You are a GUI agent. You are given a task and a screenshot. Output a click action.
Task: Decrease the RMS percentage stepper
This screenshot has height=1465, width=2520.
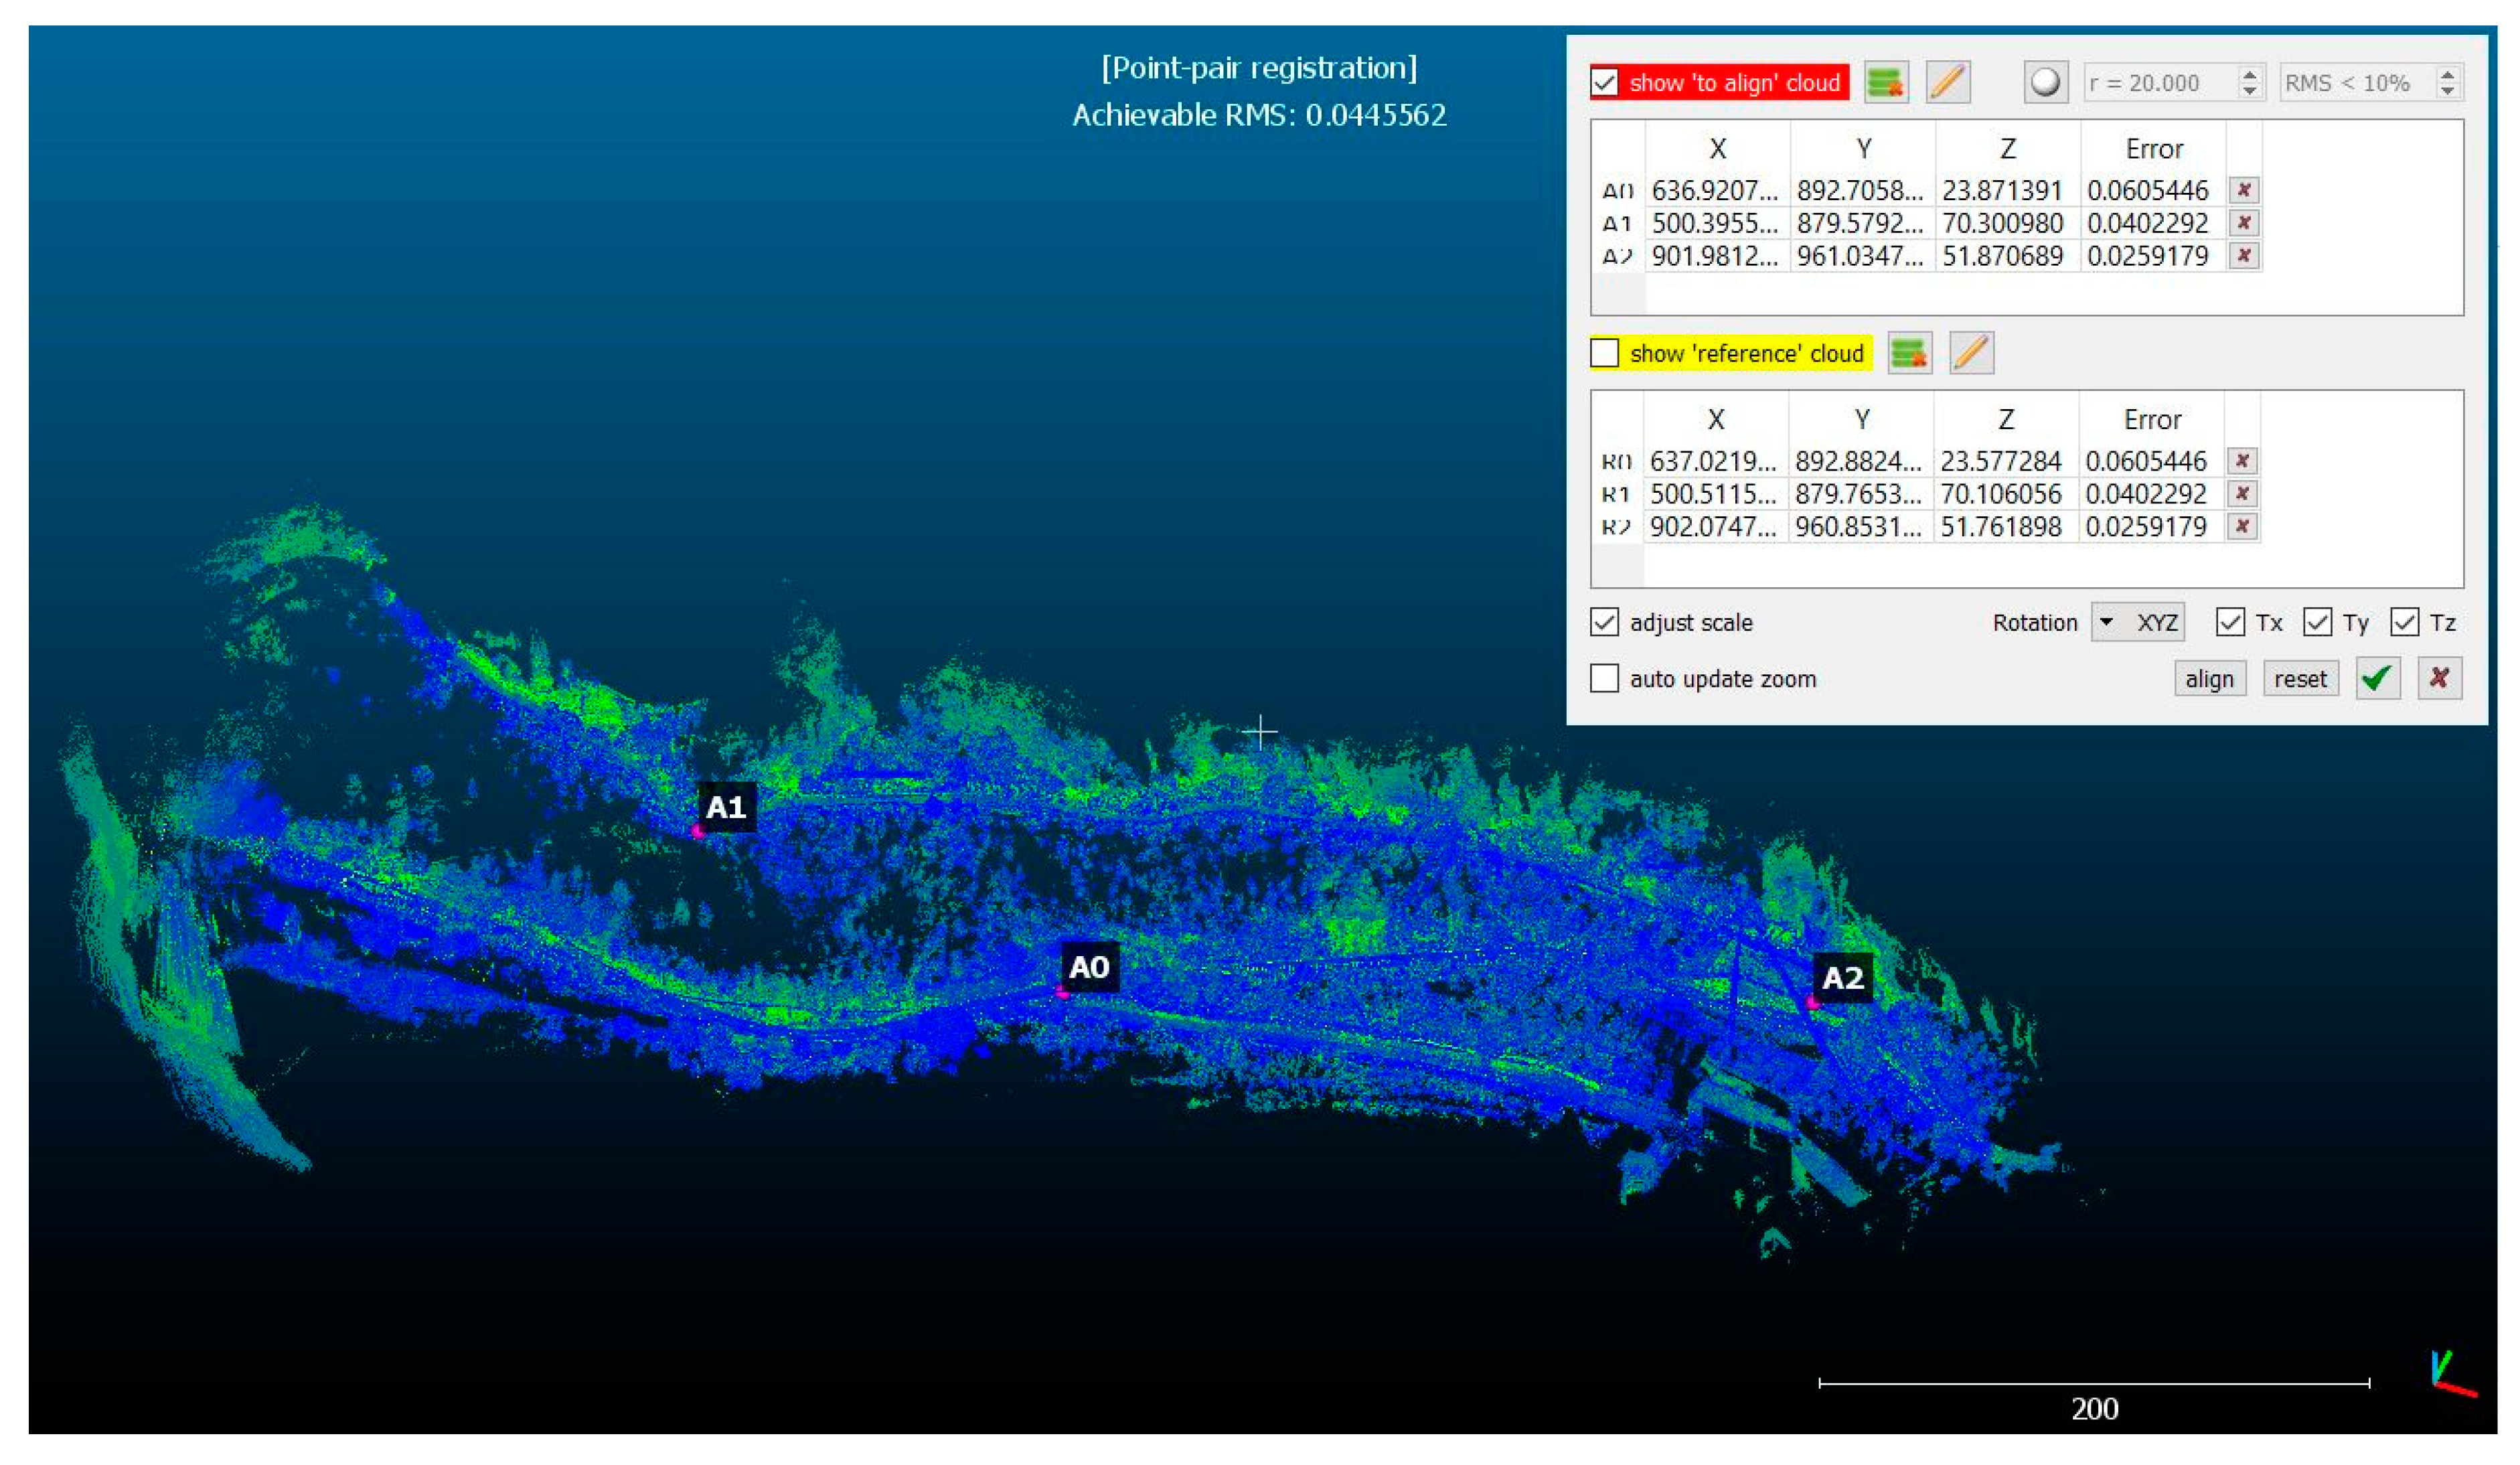pos(2447,90)
